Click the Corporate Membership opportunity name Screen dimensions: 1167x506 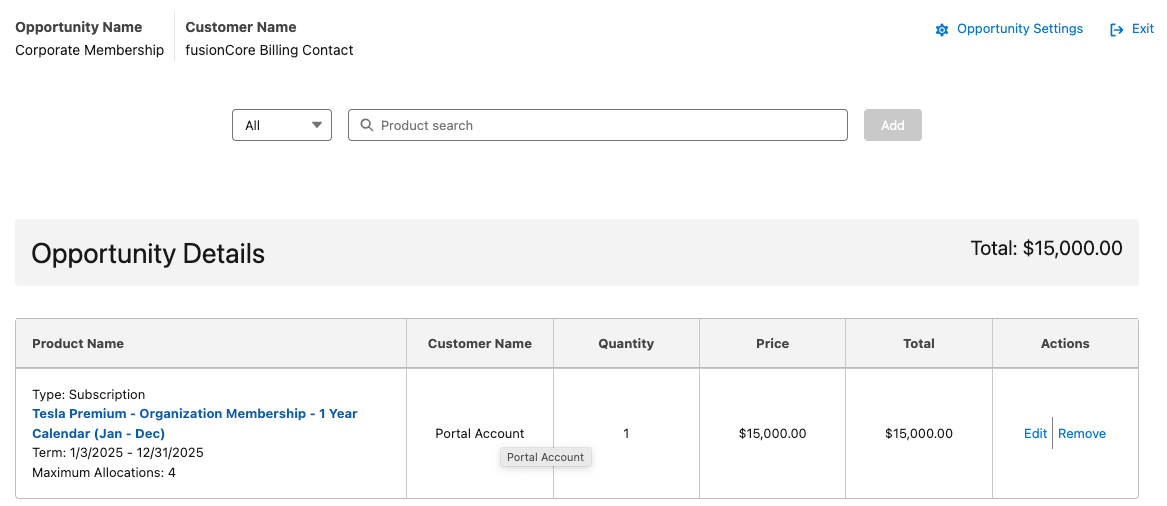(x=89, y=51)
